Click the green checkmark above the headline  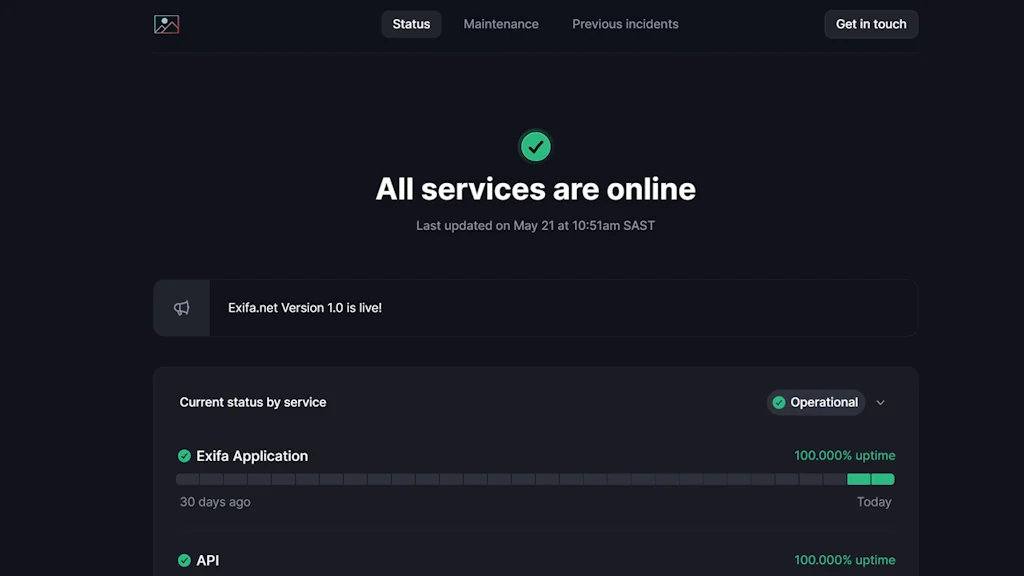click(x=535, y=146)
